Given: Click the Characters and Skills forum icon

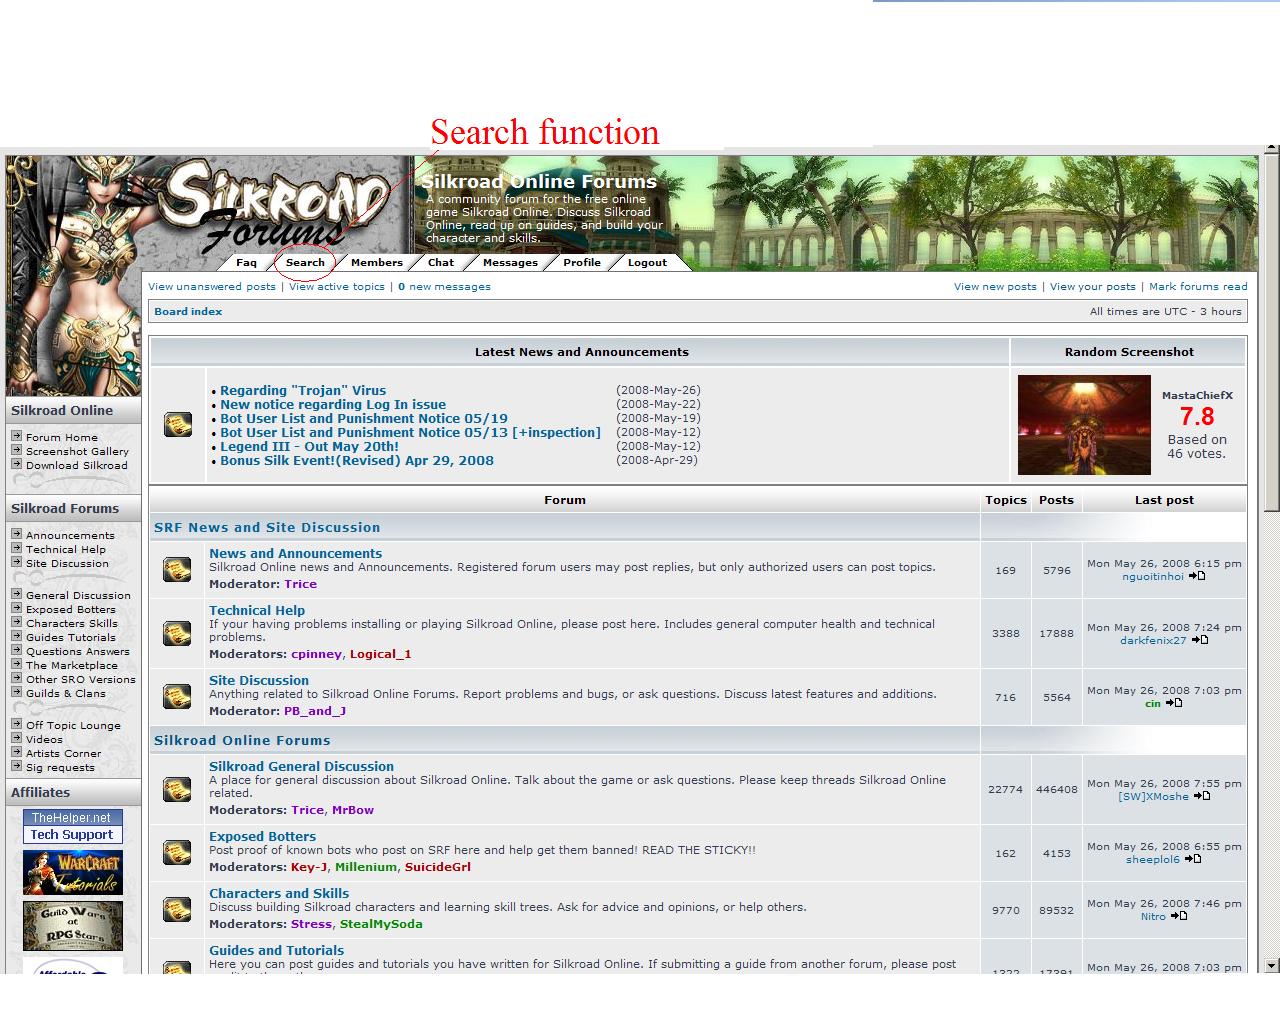Looking at the screenshot, I should point(176,909).
